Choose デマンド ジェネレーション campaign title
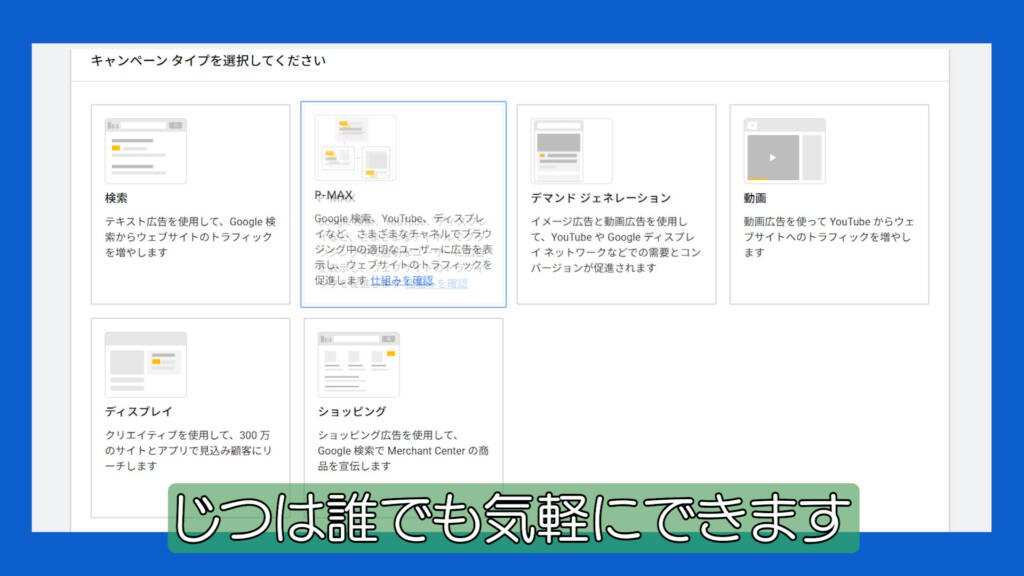Viewport: 1024px width, 576px height. [x=601, y=198]
